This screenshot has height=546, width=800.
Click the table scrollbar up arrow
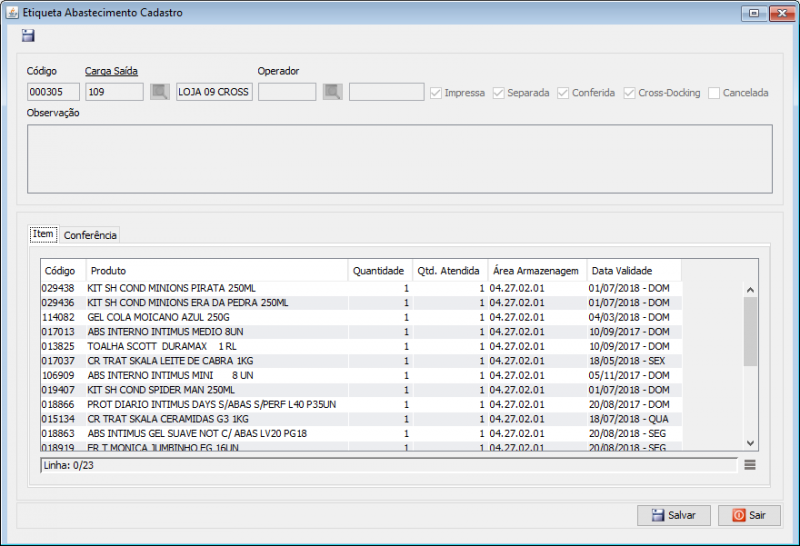(750, 289)
